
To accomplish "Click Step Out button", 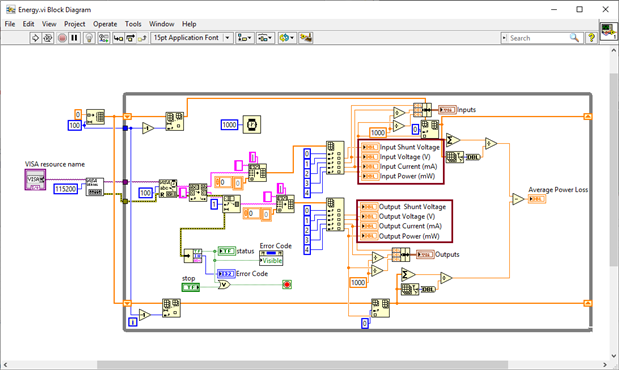I will coord(143,38).
